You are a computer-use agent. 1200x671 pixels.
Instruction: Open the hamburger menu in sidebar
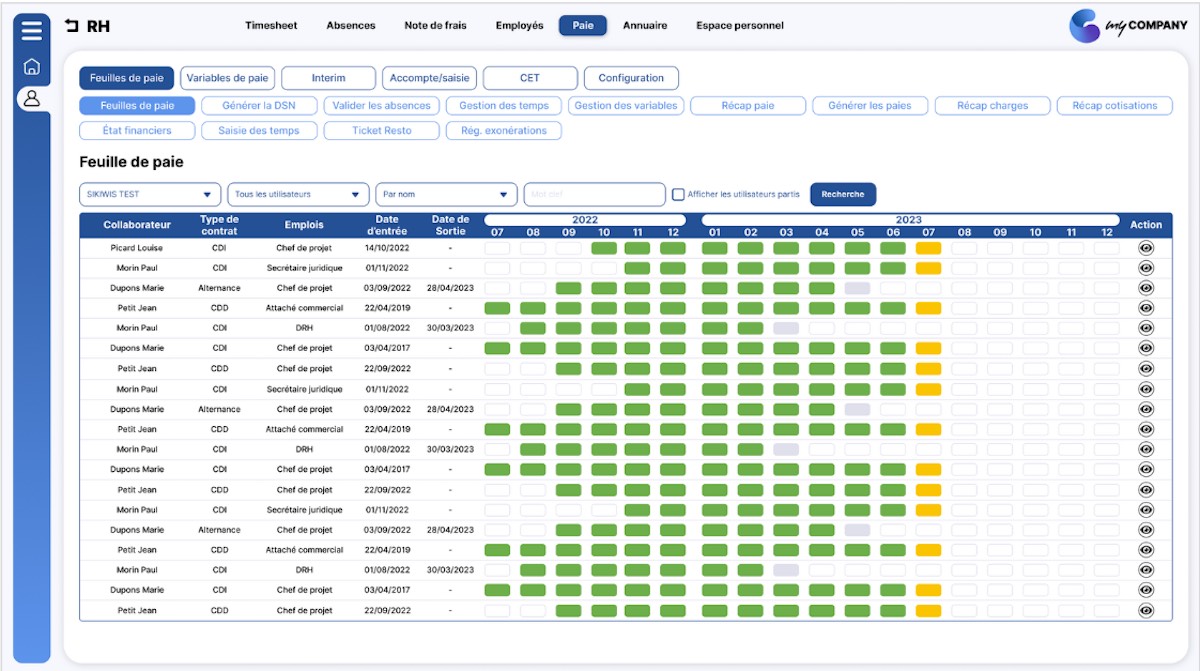point(32,30)
